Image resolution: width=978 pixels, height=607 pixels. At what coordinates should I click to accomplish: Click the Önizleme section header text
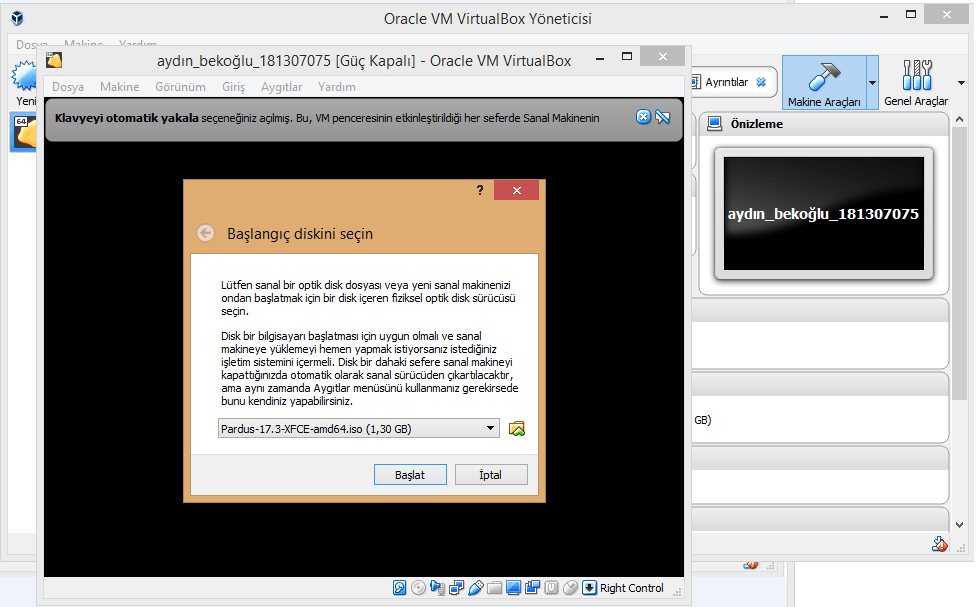click(x=757, y=124)
